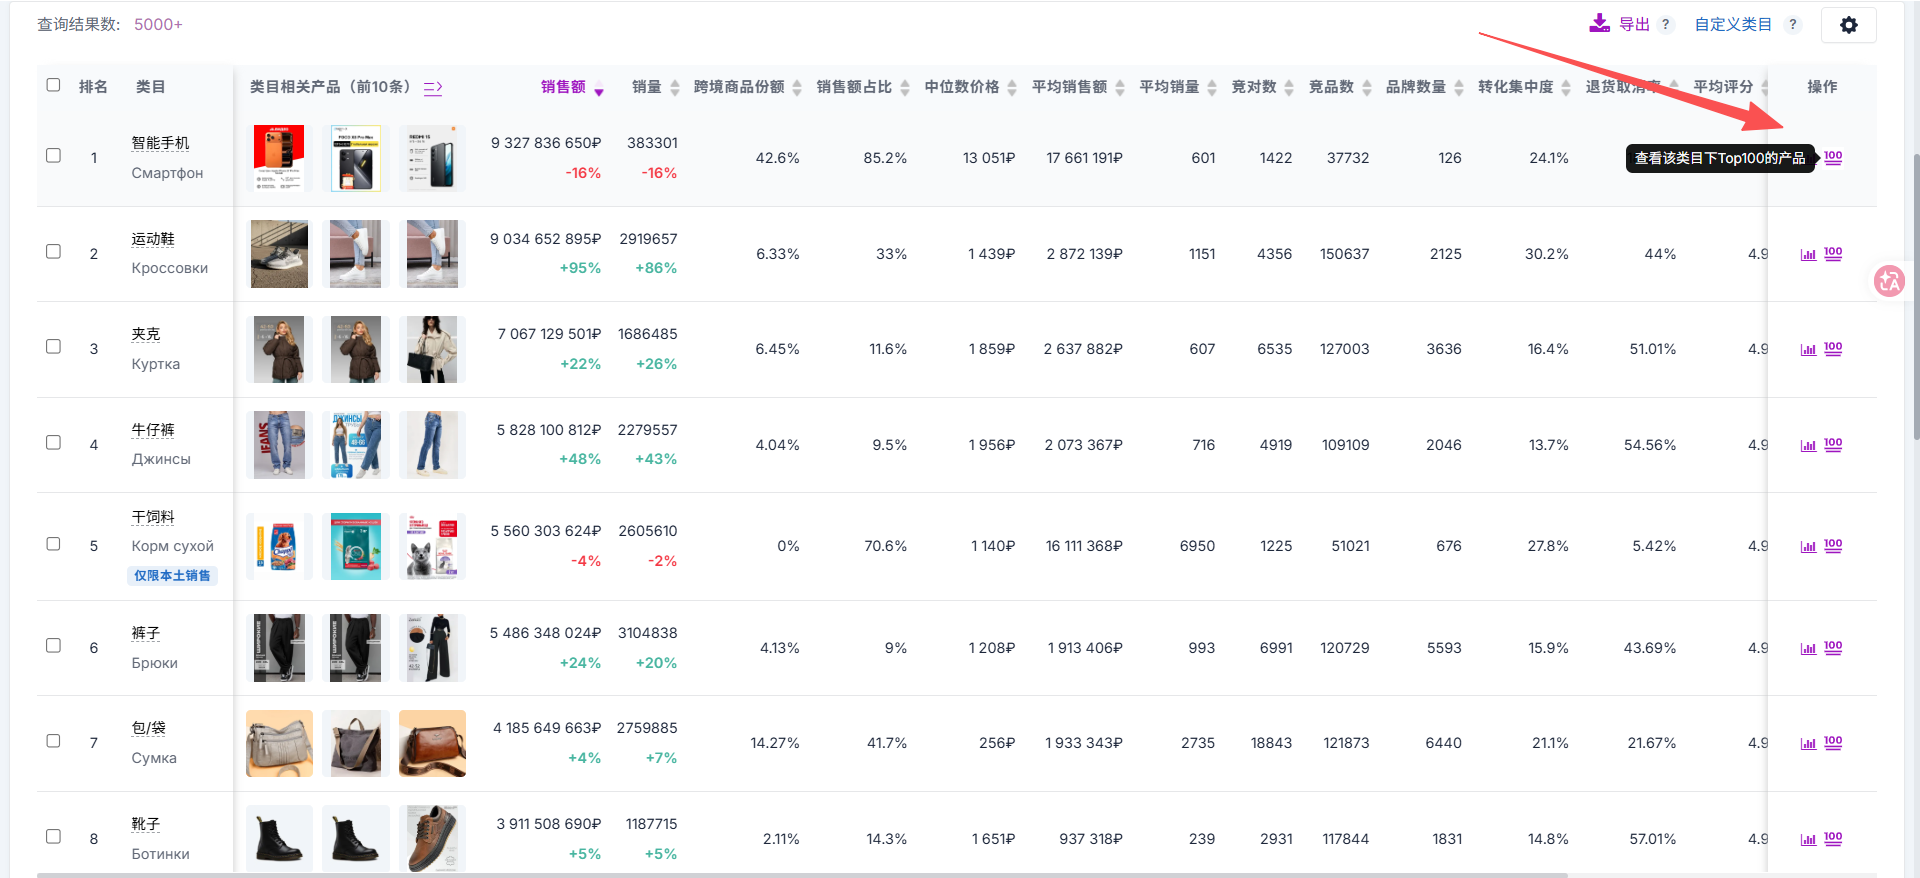Click the floating translate icon
The width and height of the screenshot is (1920, 878).
point(1889,281)
